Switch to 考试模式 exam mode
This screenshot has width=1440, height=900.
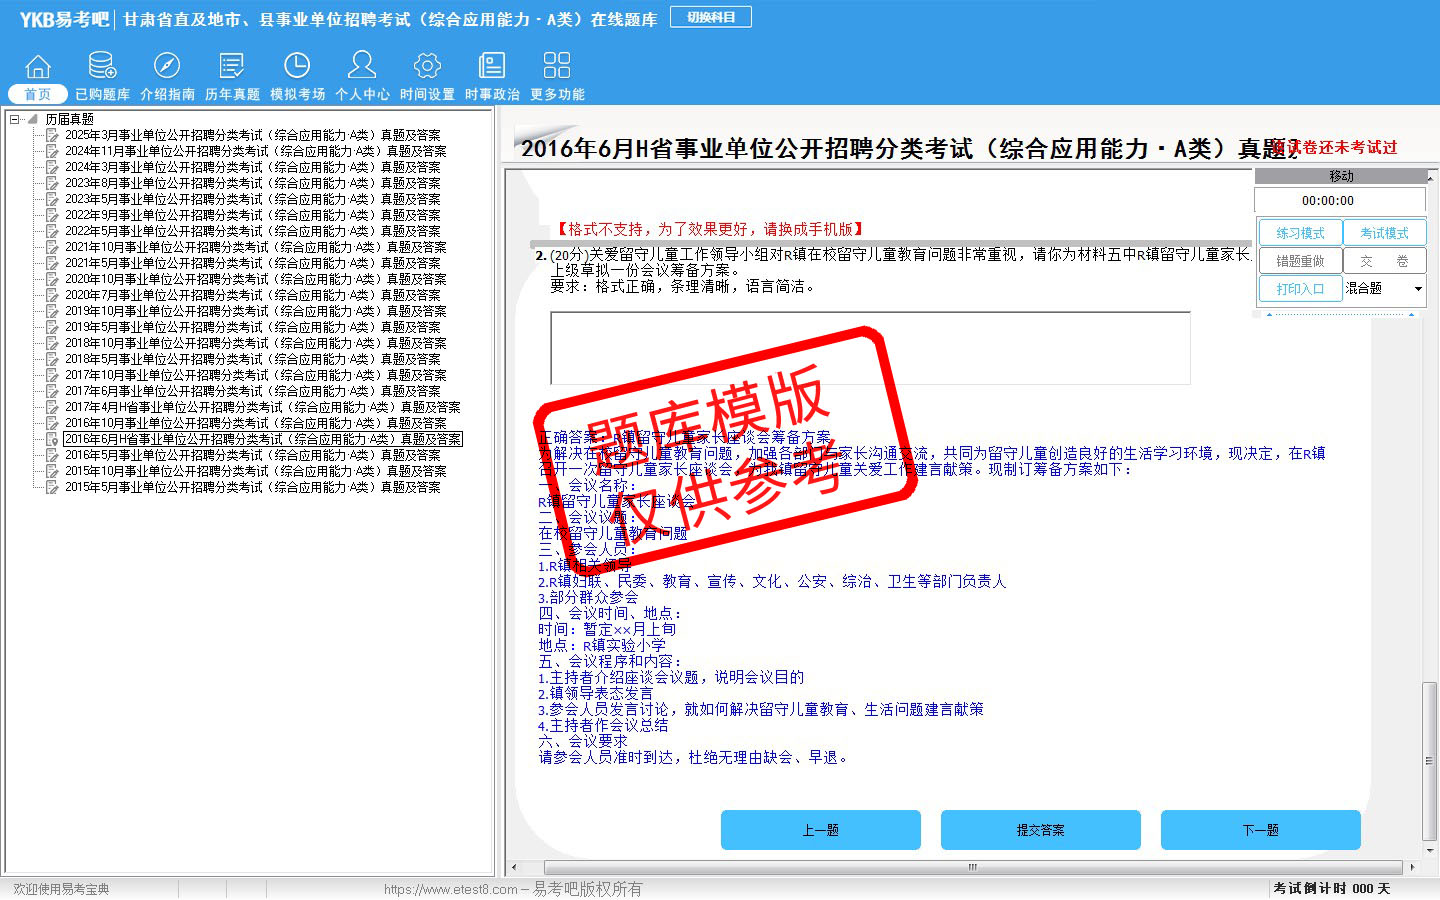(x=1384, y=233)
